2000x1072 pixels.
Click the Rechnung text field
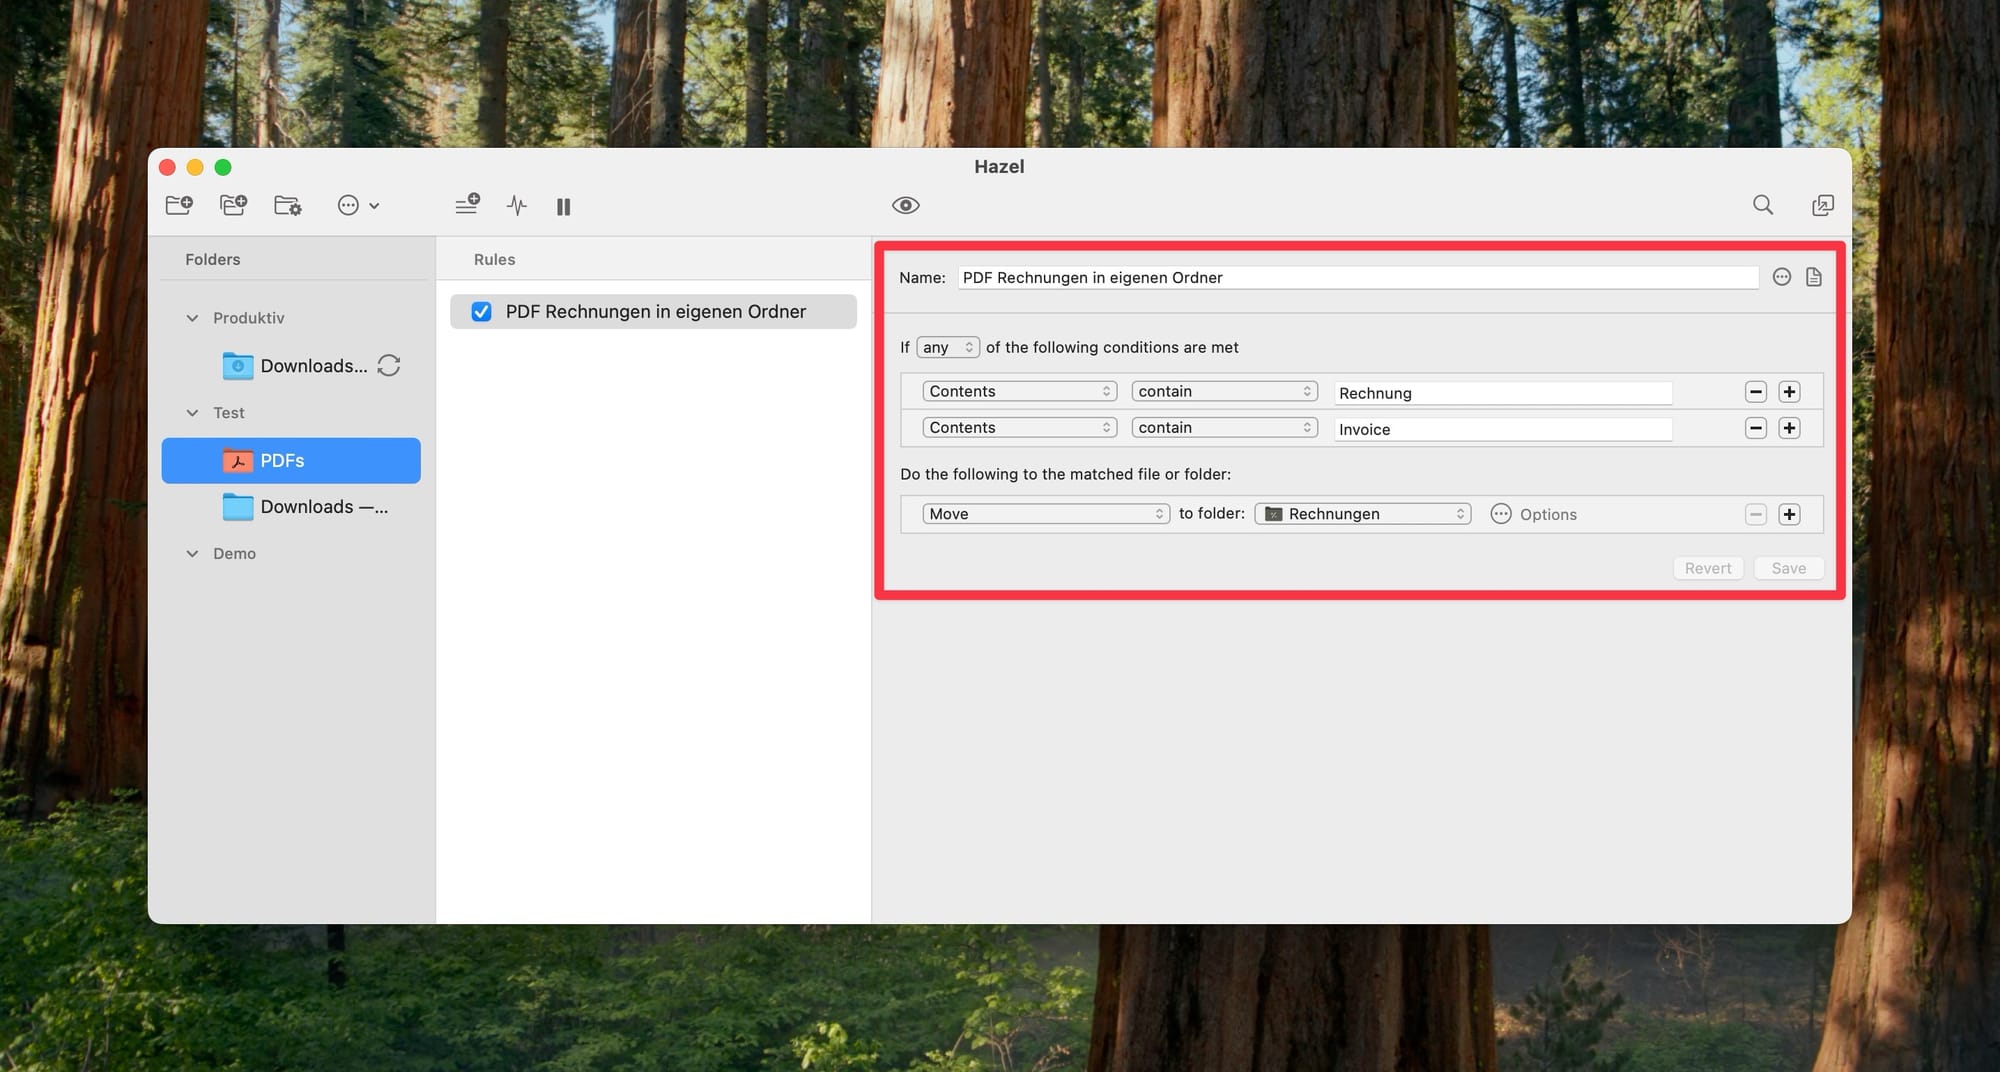tap(1503, 393)
